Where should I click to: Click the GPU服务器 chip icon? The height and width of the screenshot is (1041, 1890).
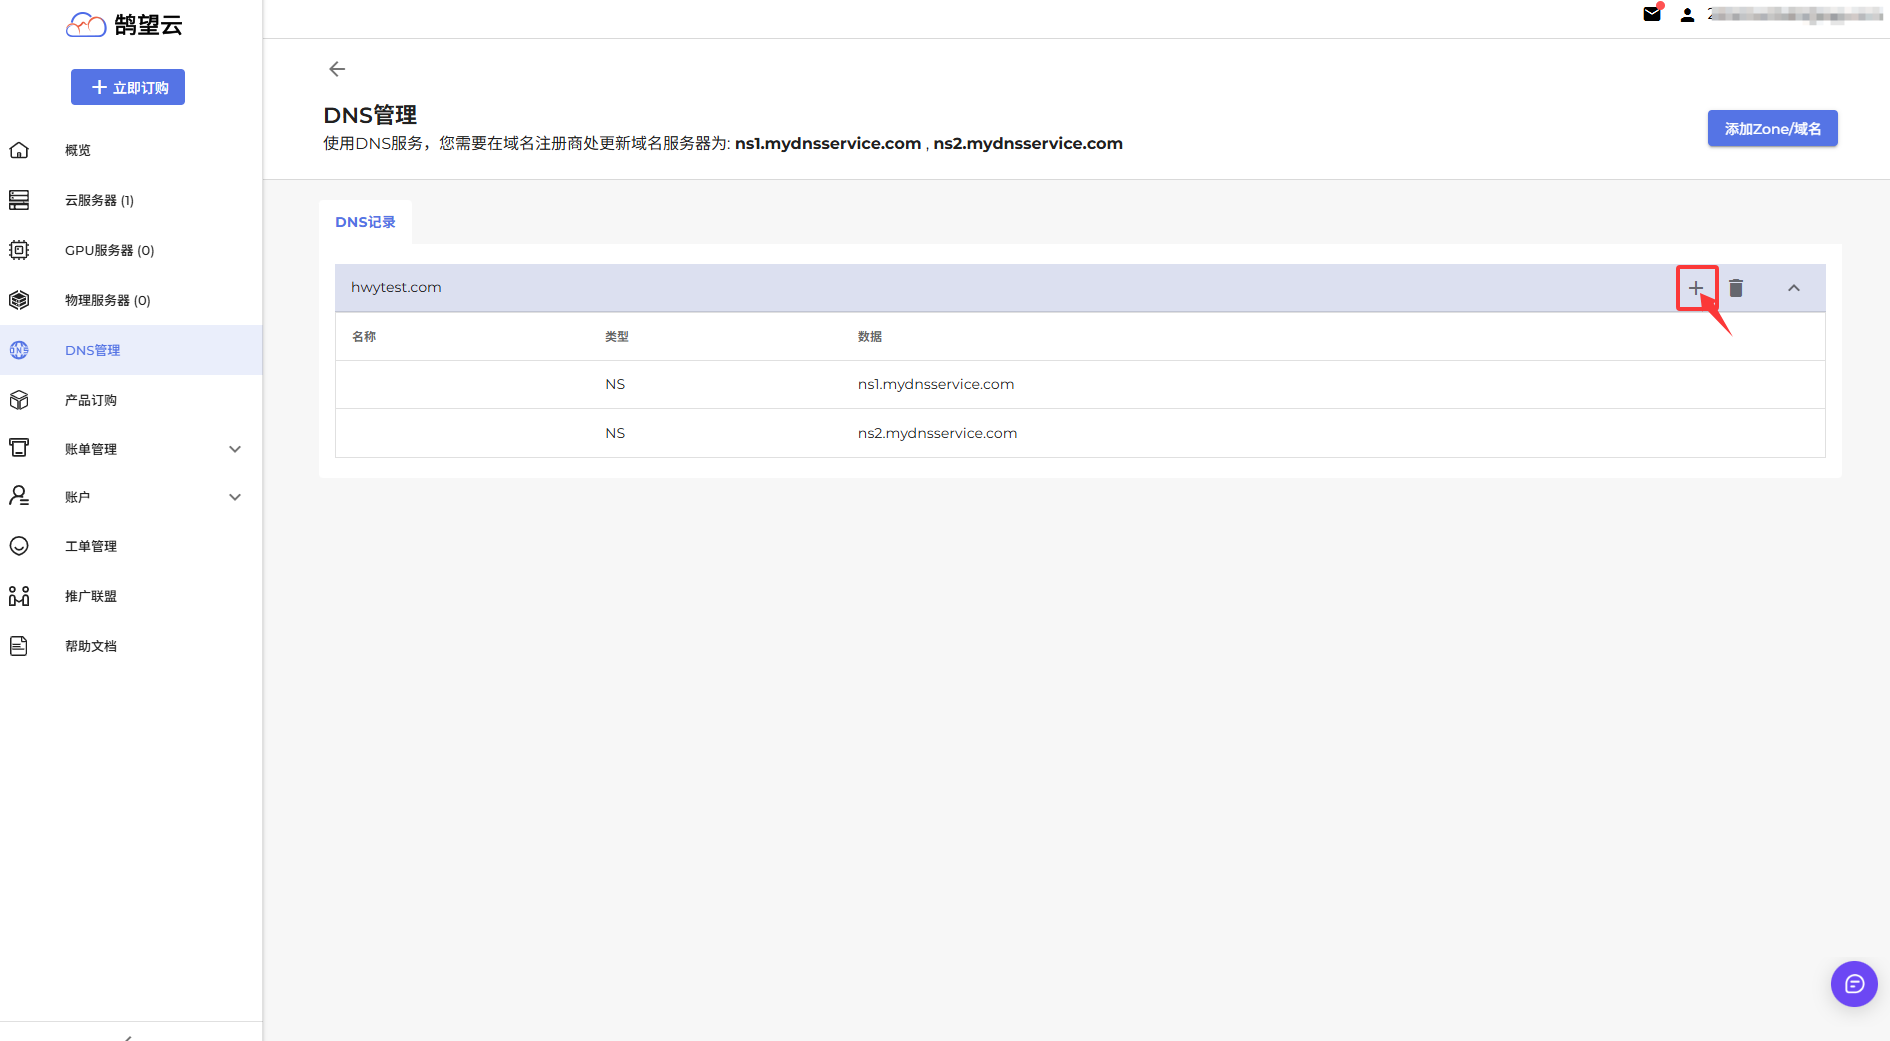(19, 250)
